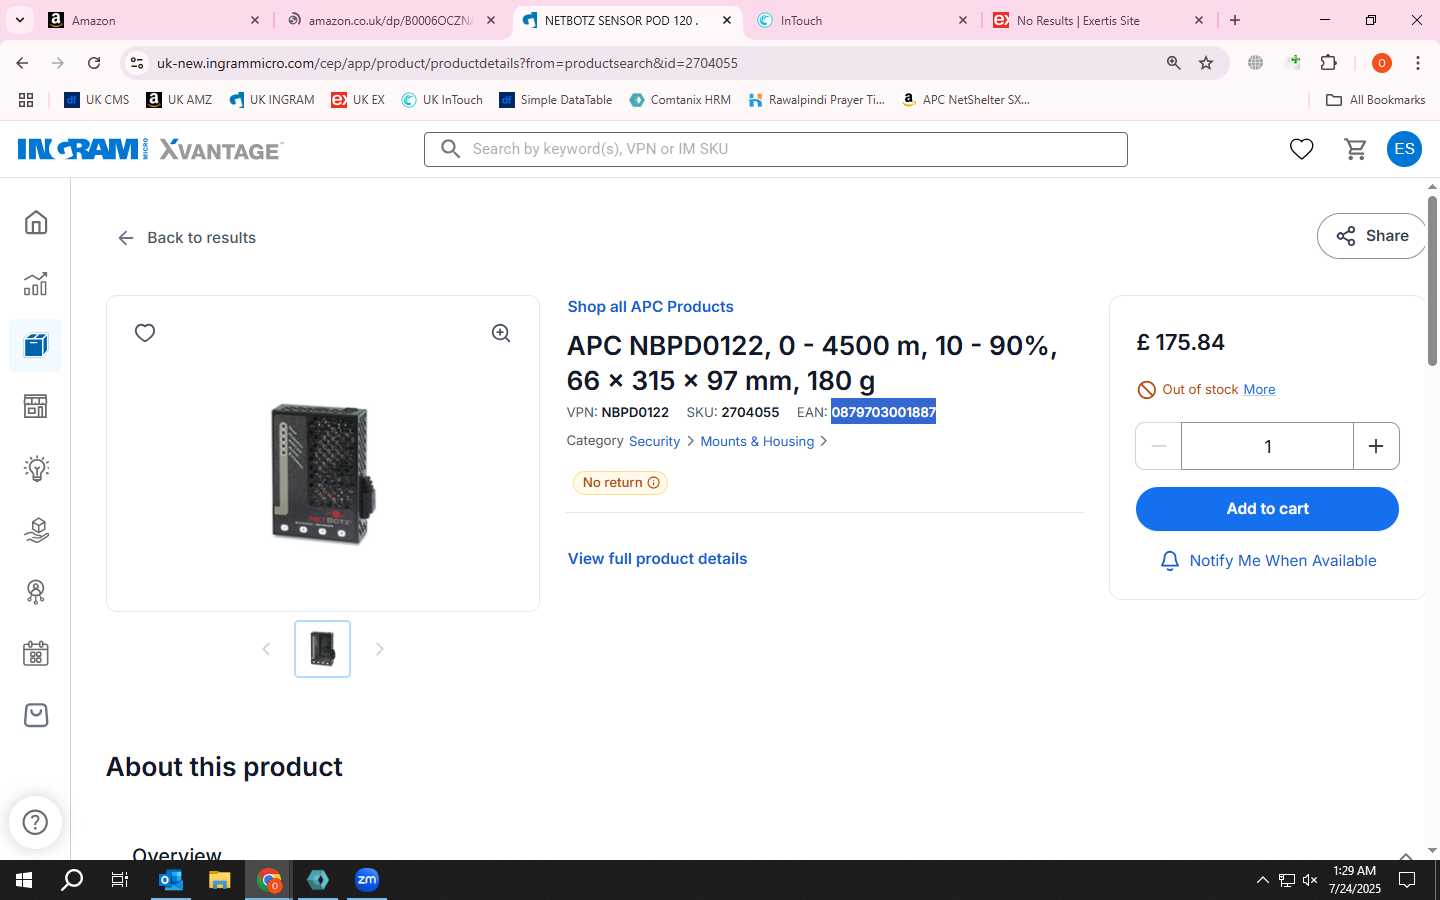
Task: Select the products box sidebar icon
Action: 36,346
